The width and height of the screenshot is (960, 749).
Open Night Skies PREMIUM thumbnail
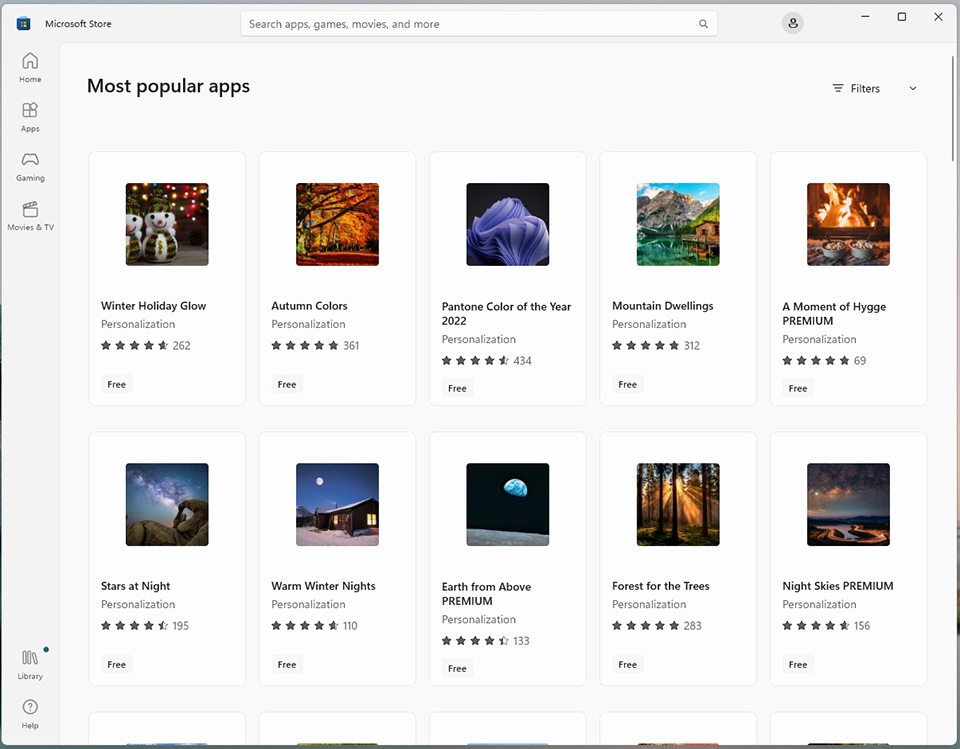[848, 504]
